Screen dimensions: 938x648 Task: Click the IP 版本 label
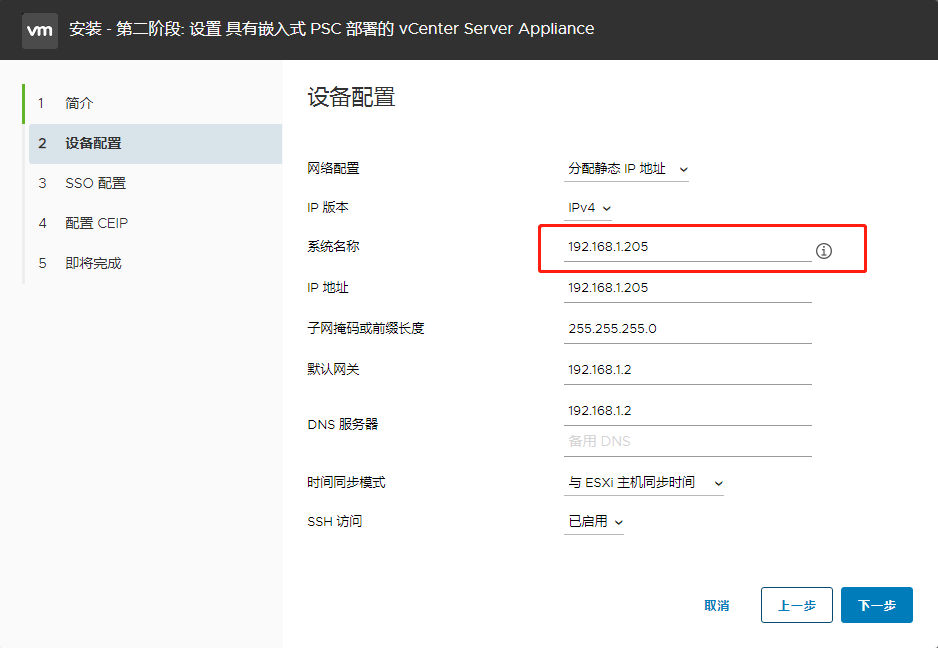[x=328, y=208]
